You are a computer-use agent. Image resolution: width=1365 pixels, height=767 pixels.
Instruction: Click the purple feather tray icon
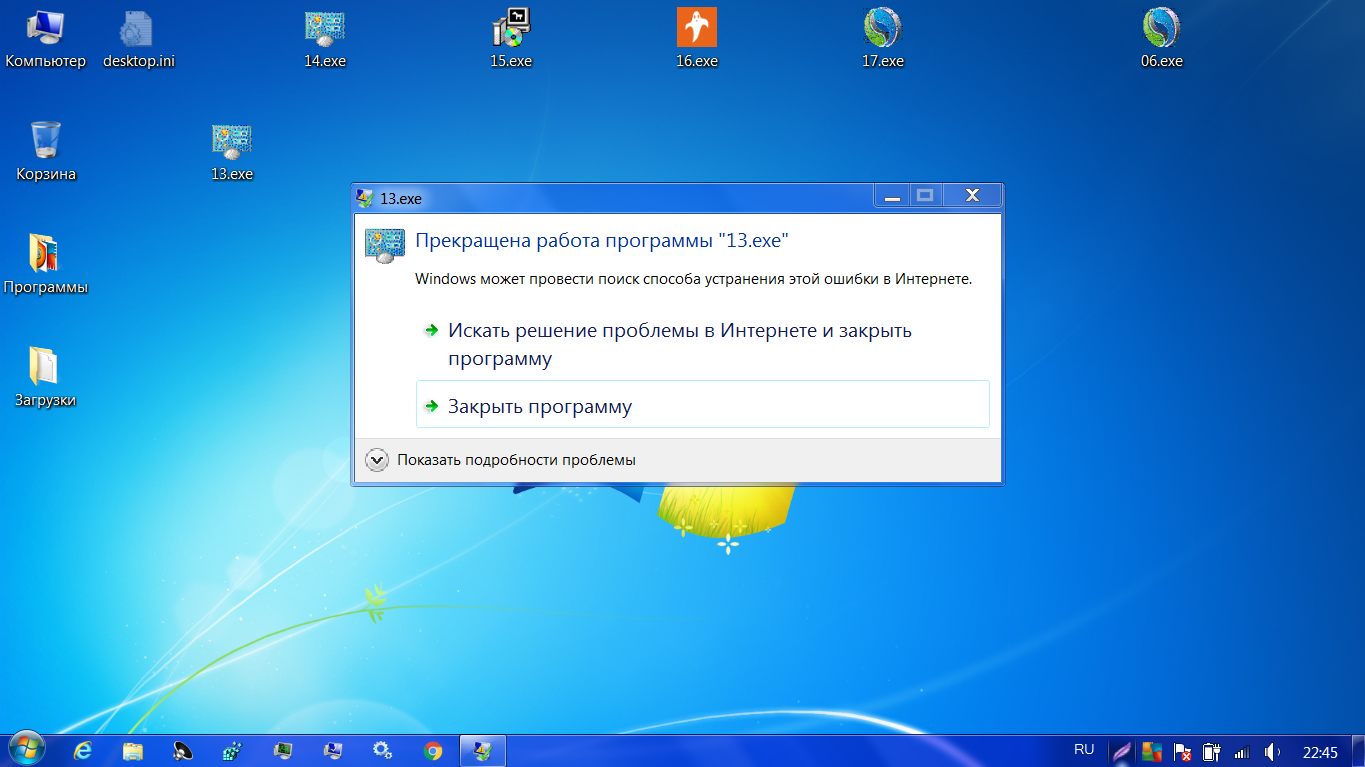(1122, 752)
